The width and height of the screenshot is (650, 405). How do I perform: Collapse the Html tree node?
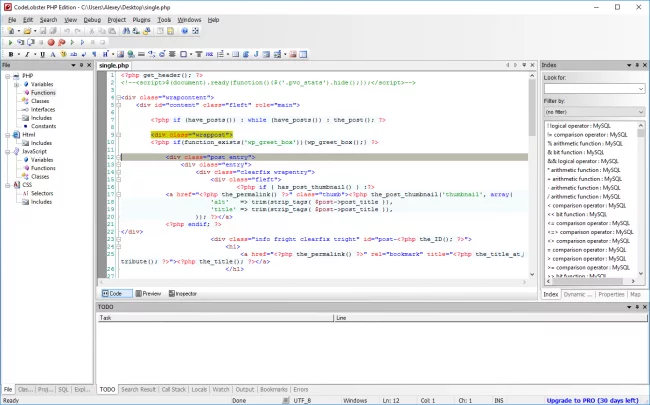pyautogui.click(x=7, y=135)
